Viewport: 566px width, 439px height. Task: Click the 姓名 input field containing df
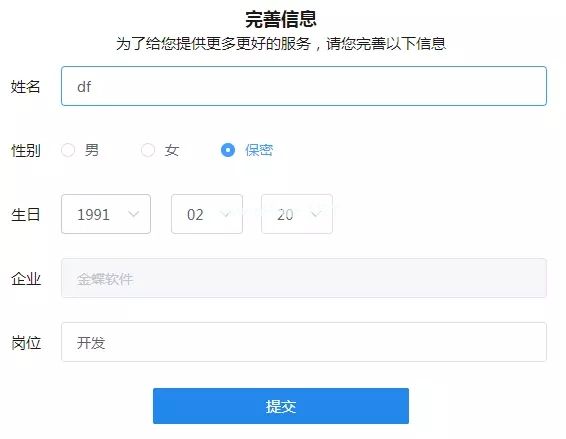point(304,86)
